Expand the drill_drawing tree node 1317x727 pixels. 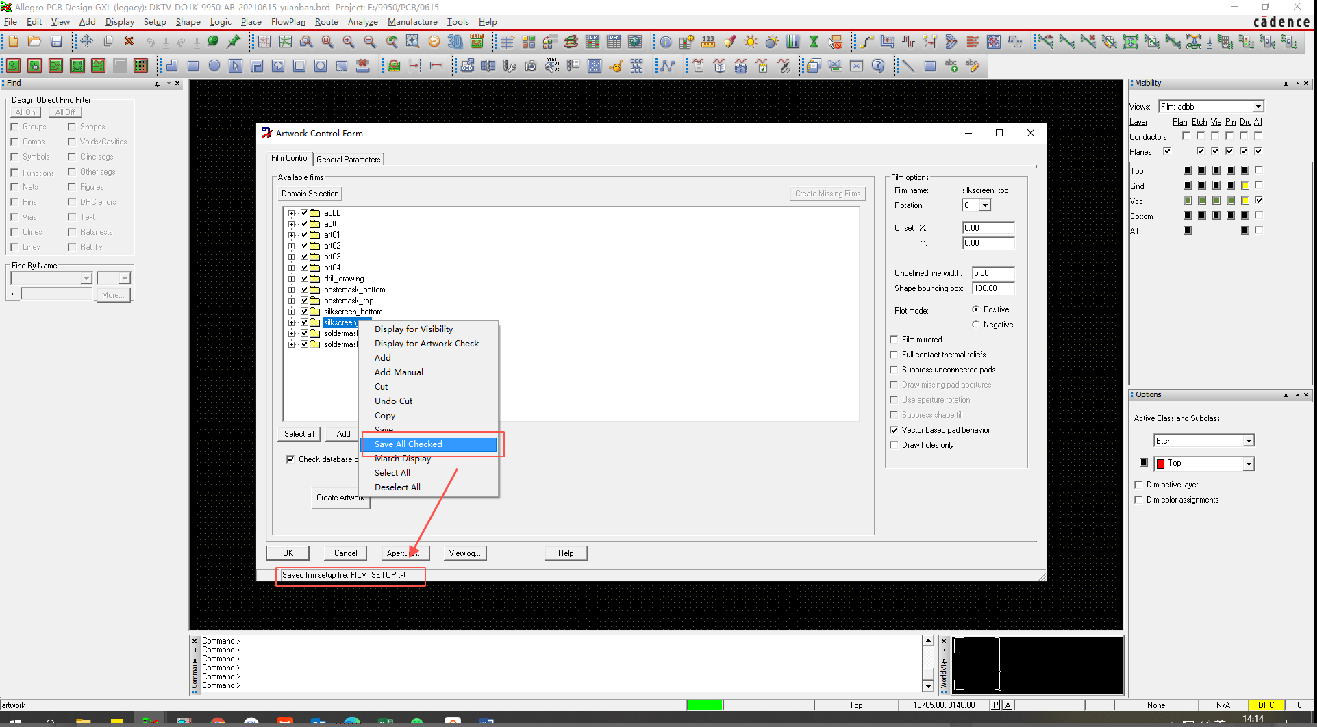pos(291,279)
